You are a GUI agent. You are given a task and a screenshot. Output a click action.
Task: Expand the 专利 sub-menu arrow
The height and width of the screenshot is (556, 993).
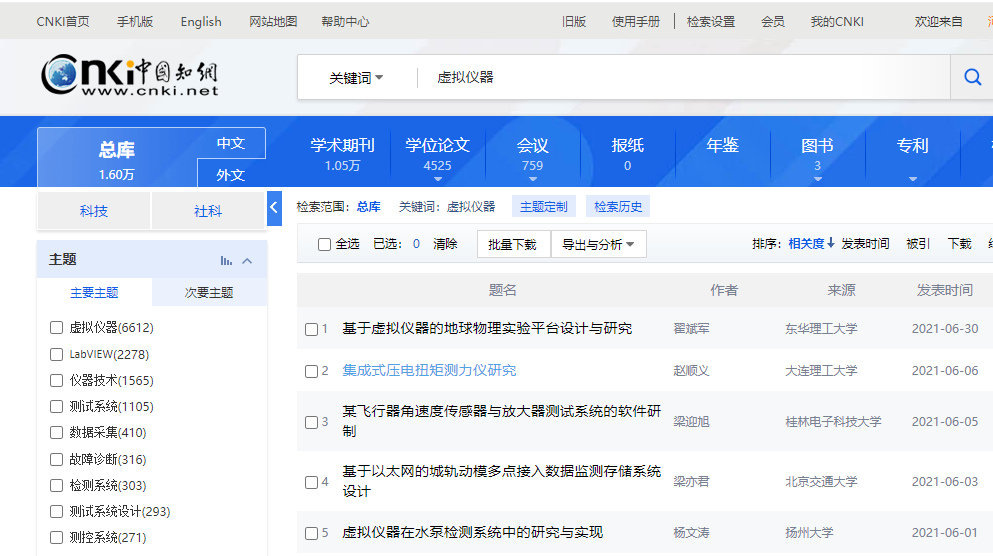pos(913,179)
